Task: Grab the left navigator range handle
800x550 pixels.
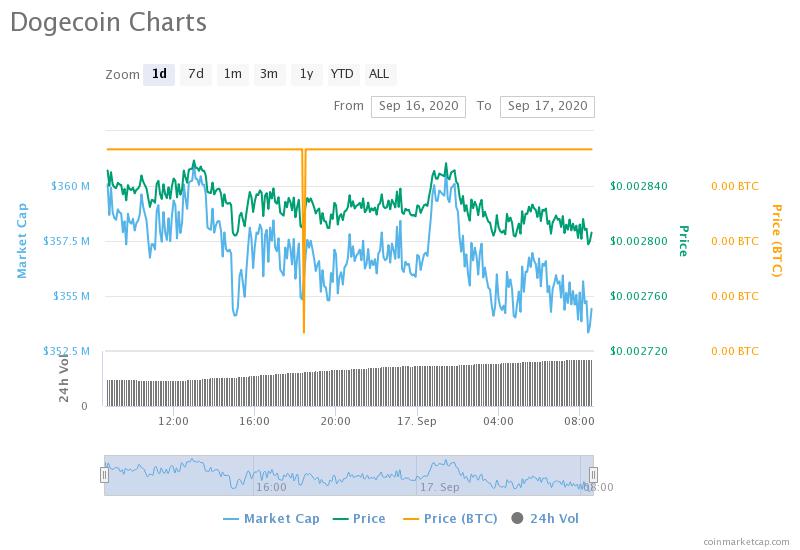Action: (104, 475)
